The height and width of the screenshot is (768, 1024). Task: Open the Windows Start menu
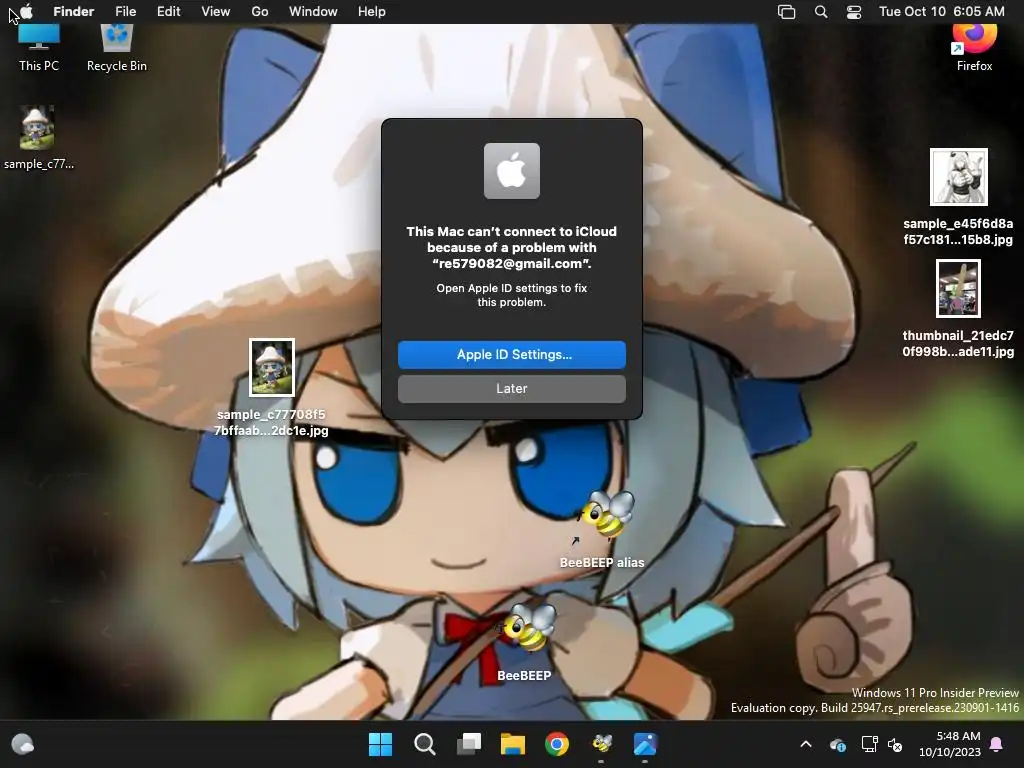(380, 744)
